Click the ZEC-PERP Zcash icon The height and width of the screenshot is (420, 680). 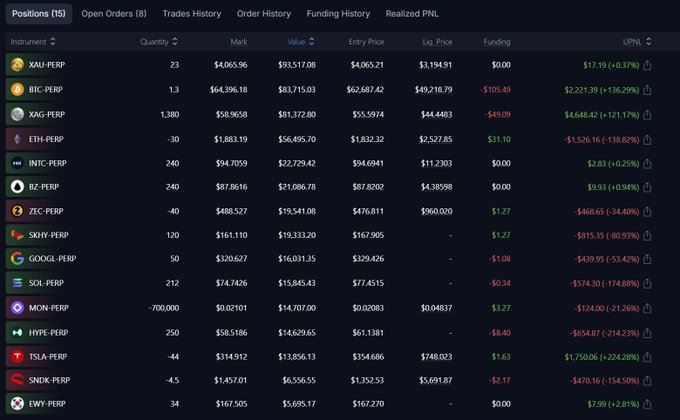pyautogui.click(x=17, y=211)
